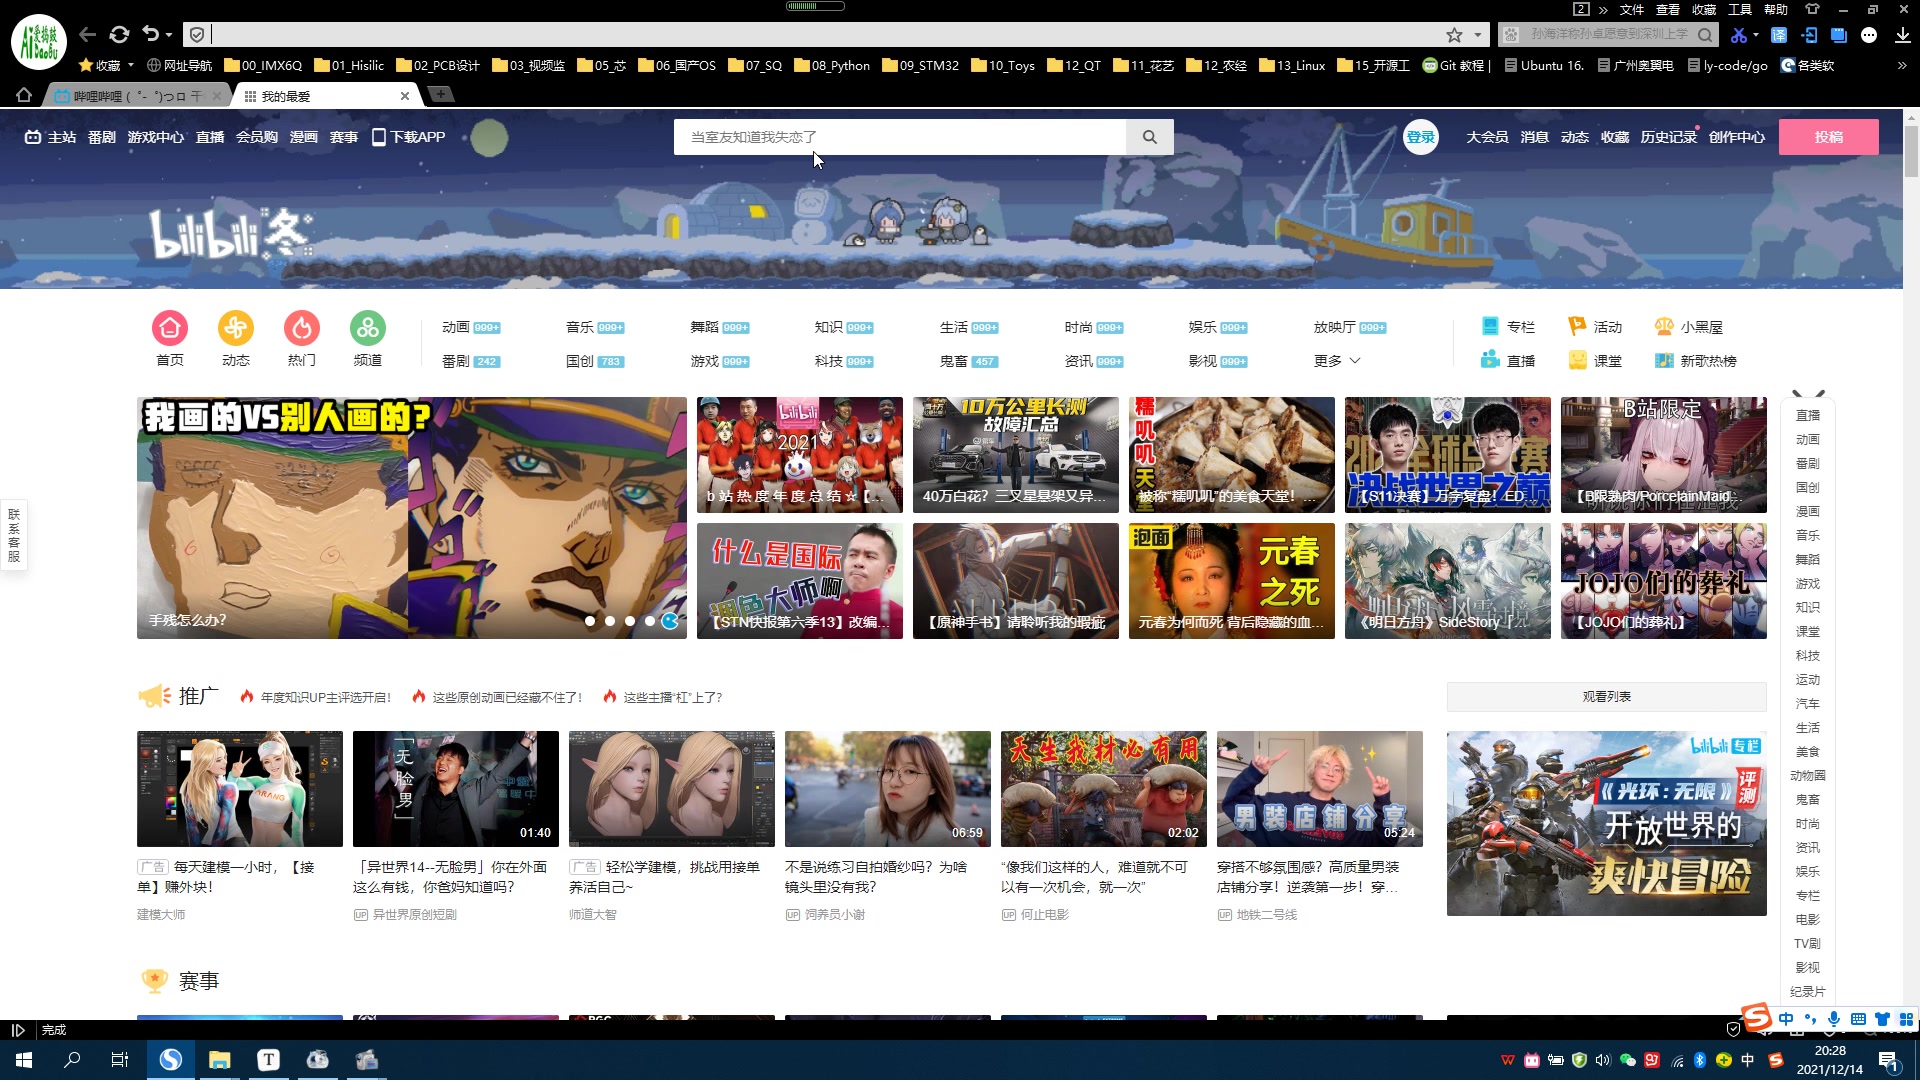This screenshot has height=1080, width=1920.
Task: Open the 专栏 column icon link
Action: 1507,327
